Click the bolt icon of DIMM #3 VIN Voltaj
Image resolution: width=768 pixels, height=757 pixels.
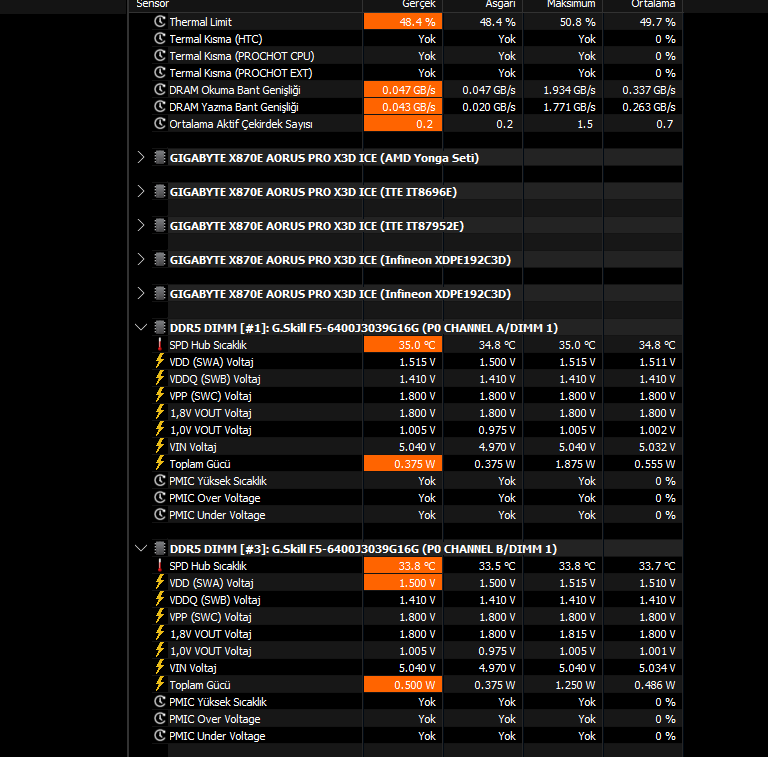[x=160, y=668]
